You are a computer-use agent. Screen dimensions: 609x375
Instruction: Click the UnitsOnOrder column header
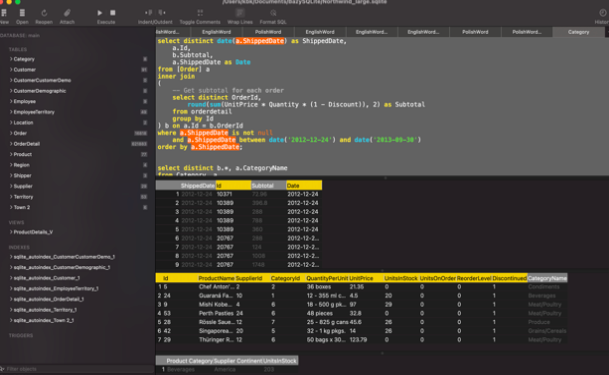pyautogui.click(x=438, y=278)
